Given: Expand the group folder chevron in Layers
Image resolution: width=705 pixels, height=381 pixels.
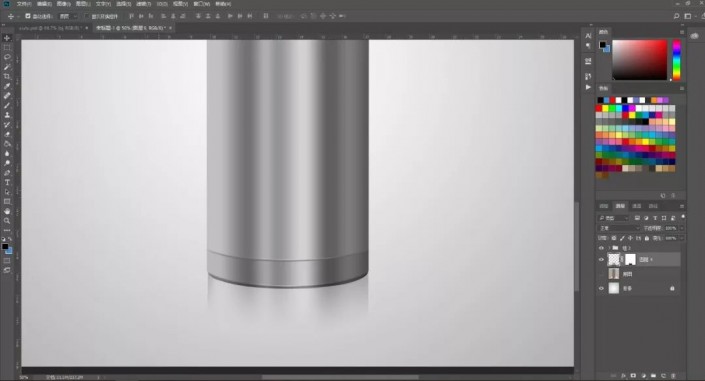Looking at the screenshot, I should [x=609, y=248].
